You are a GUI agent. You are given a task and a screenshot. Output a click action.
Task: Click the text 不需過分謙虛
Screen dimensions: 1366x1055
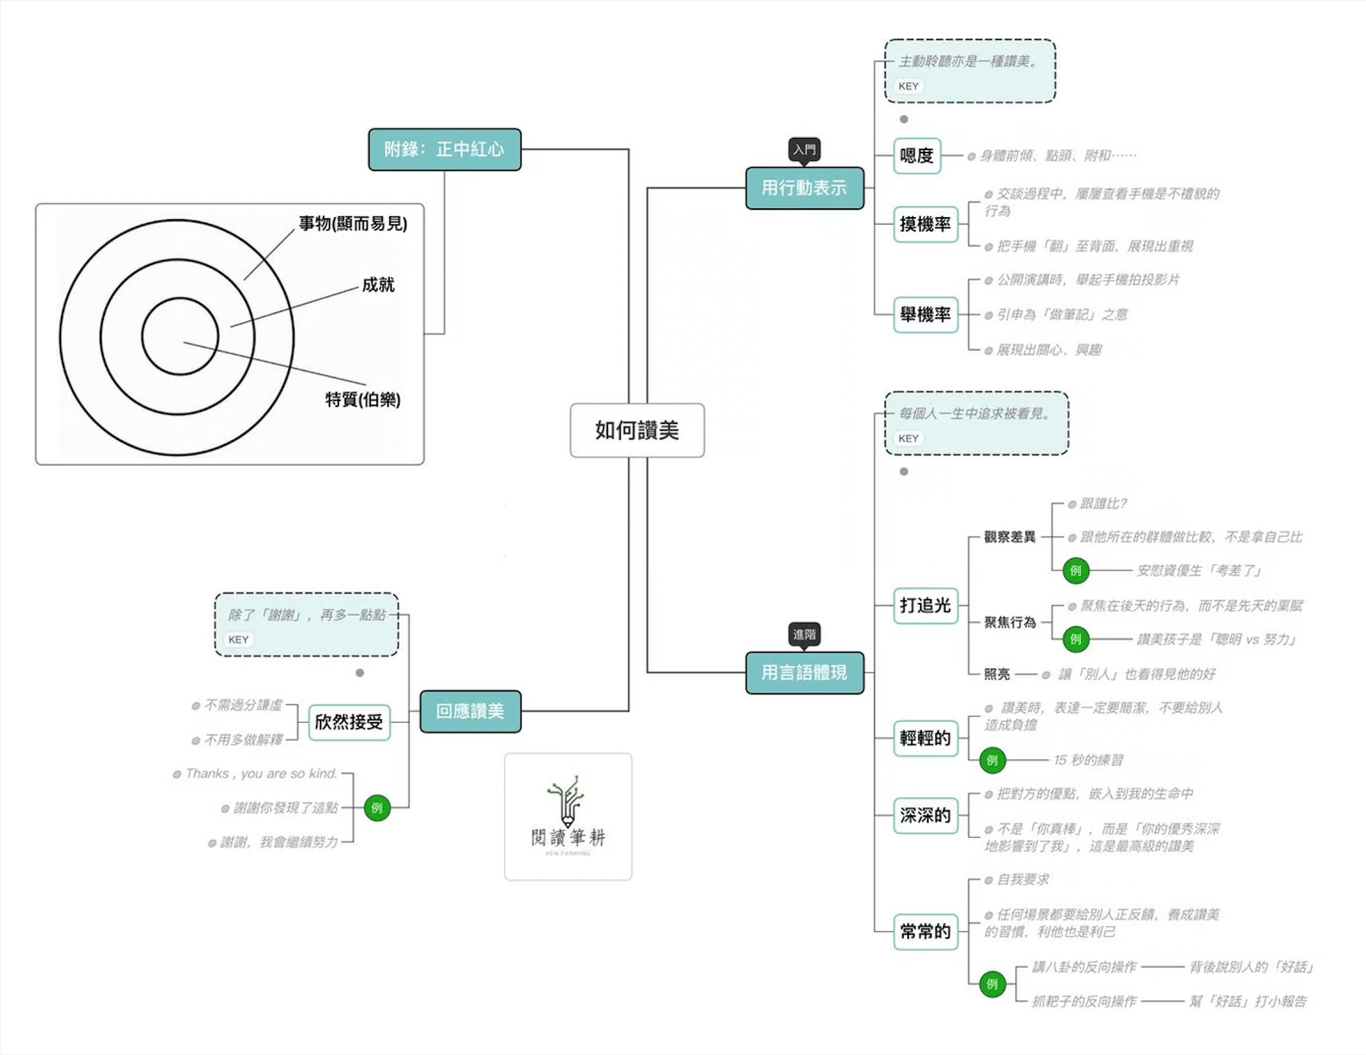pyautogui.click(x=243, y=705)
